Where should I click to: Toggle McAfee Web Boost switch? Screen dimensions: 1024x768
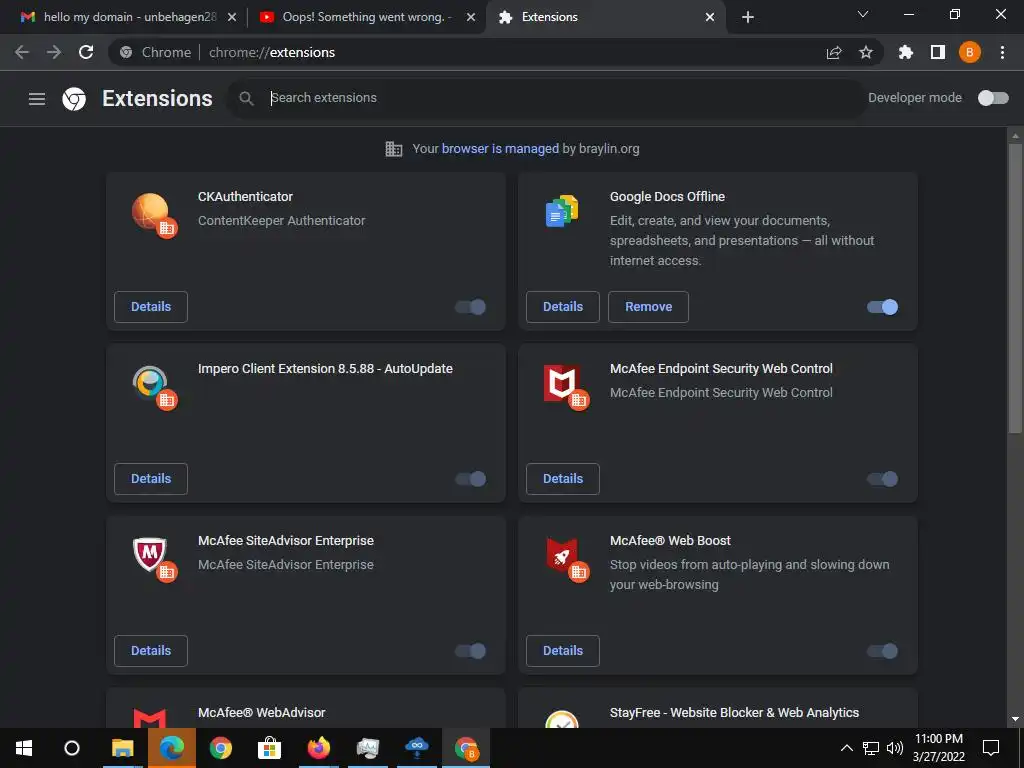pyautogui.click(x=882, y=650)
